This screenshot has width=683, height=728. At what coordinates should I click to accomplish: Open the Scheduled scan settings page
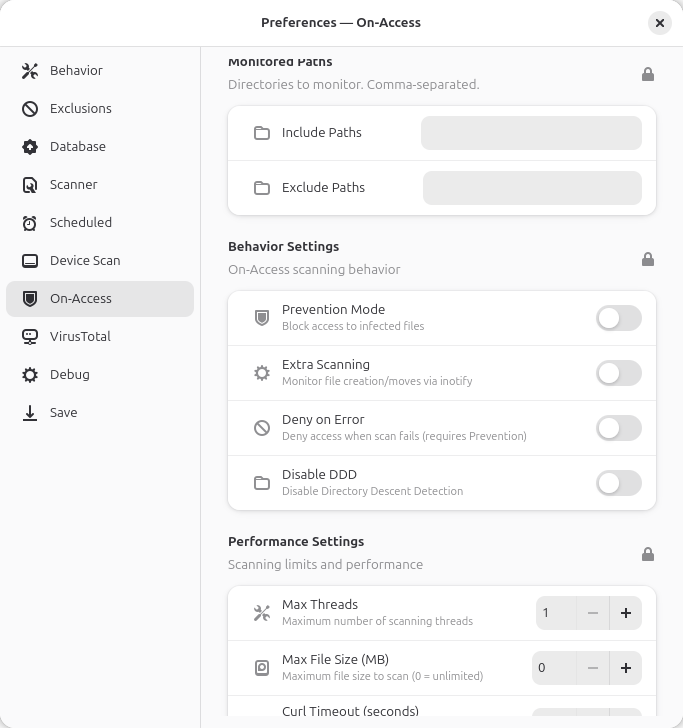(x=100, y=223)
